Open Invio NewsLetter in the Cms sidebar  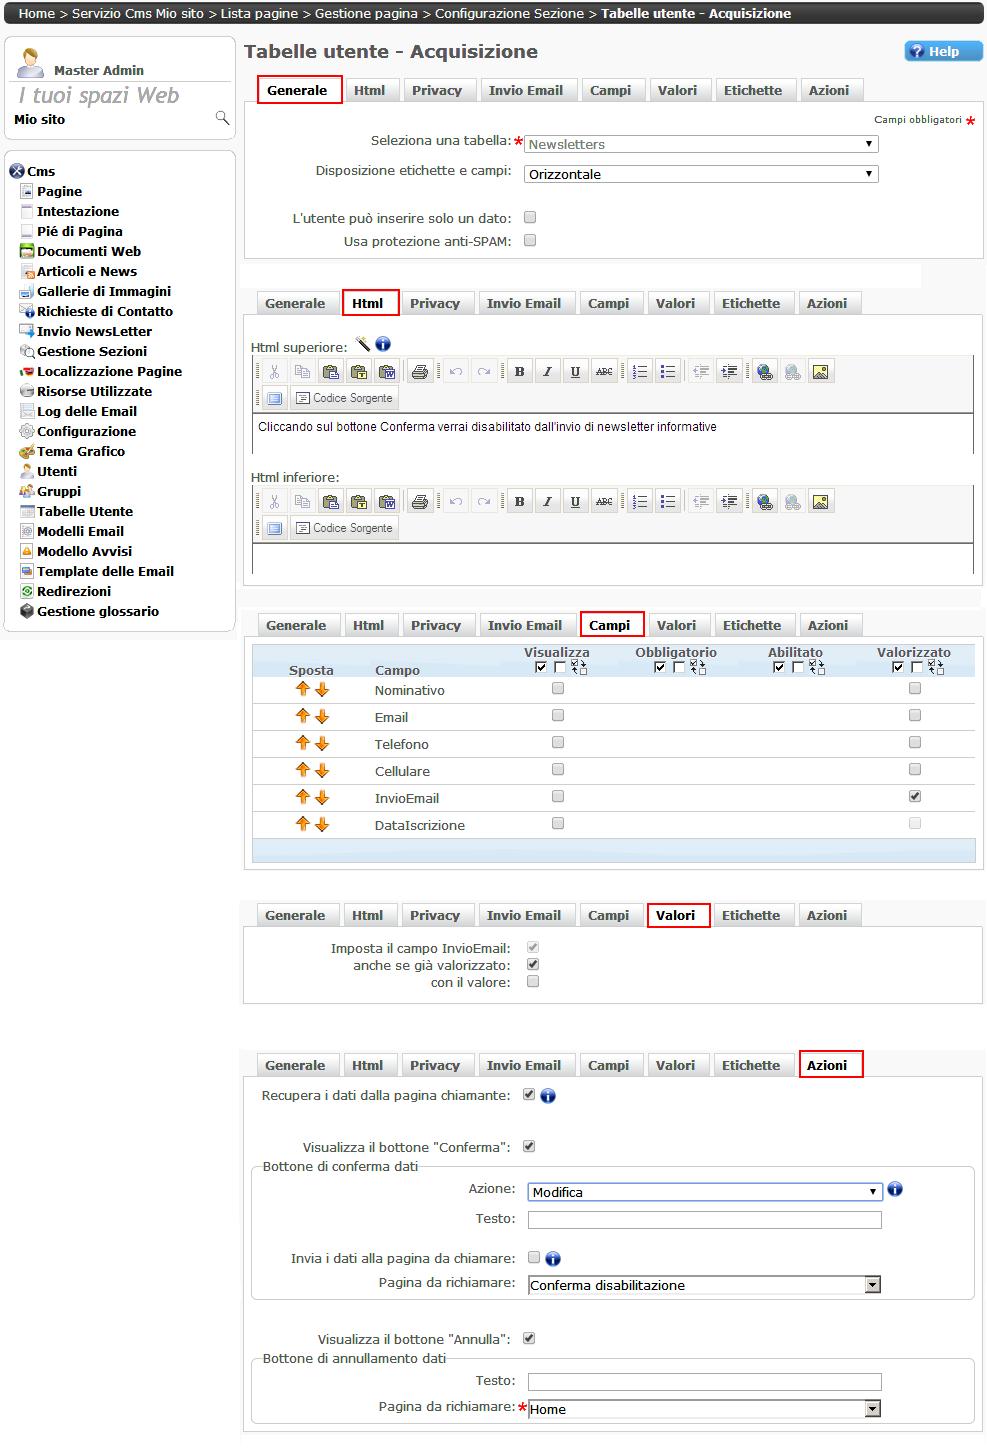tap(94, 331)
